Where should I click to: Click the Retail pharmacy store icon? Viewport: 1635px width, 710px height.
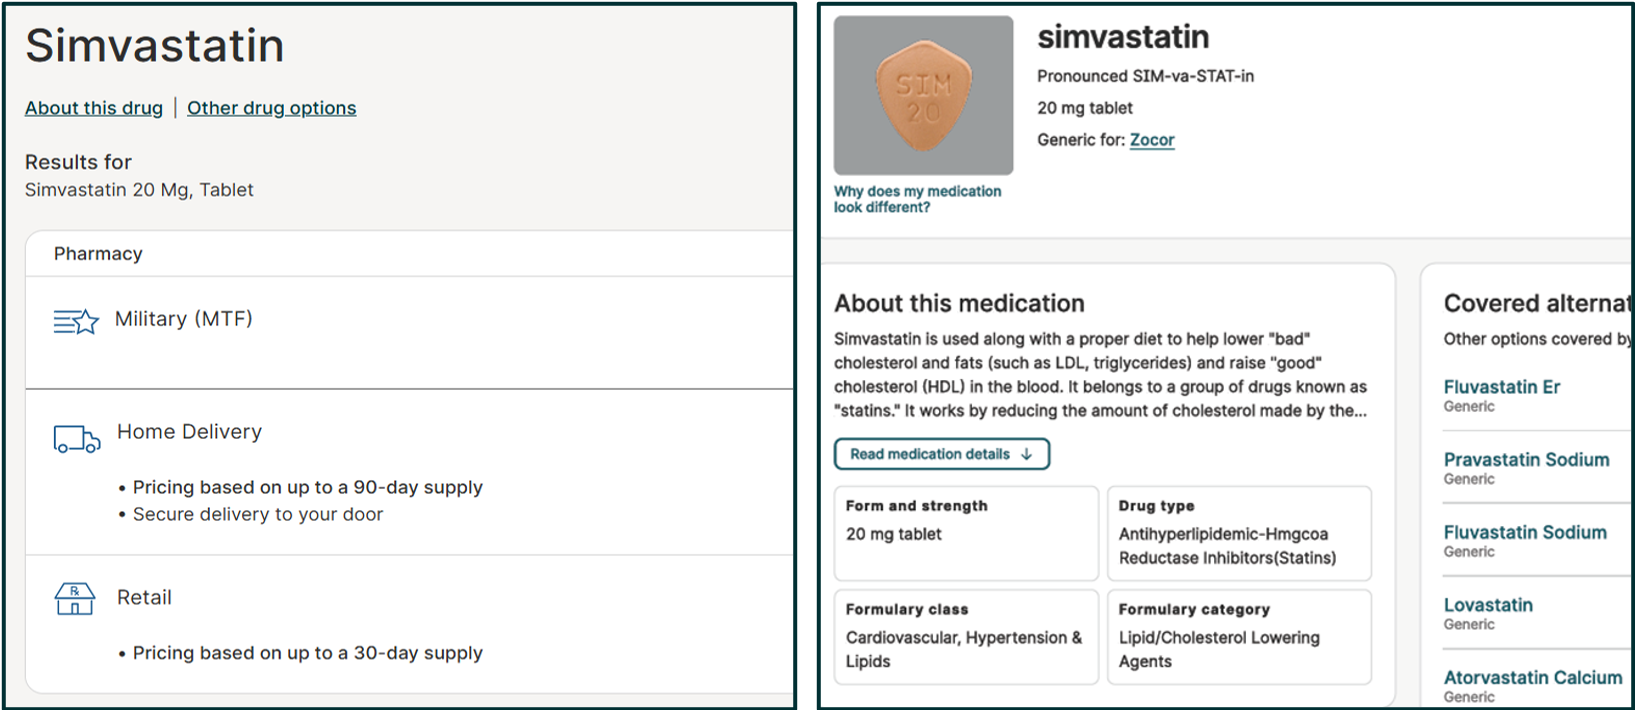[x=75, y=599]
